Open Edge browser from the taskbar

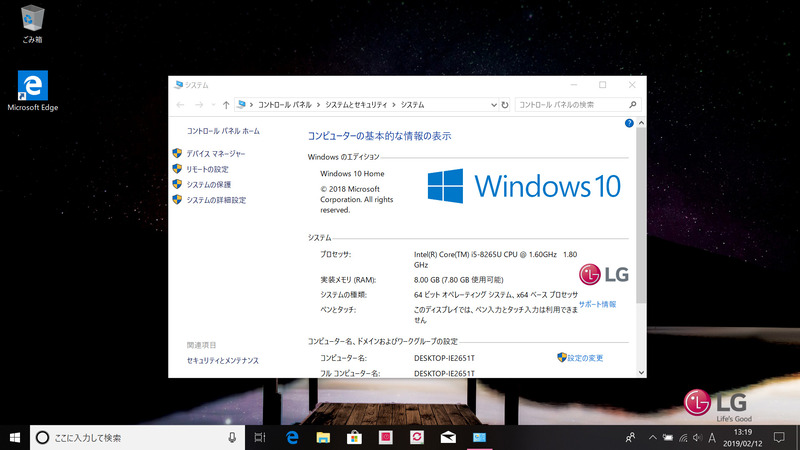pyautogui.click(x=292, y=437)
